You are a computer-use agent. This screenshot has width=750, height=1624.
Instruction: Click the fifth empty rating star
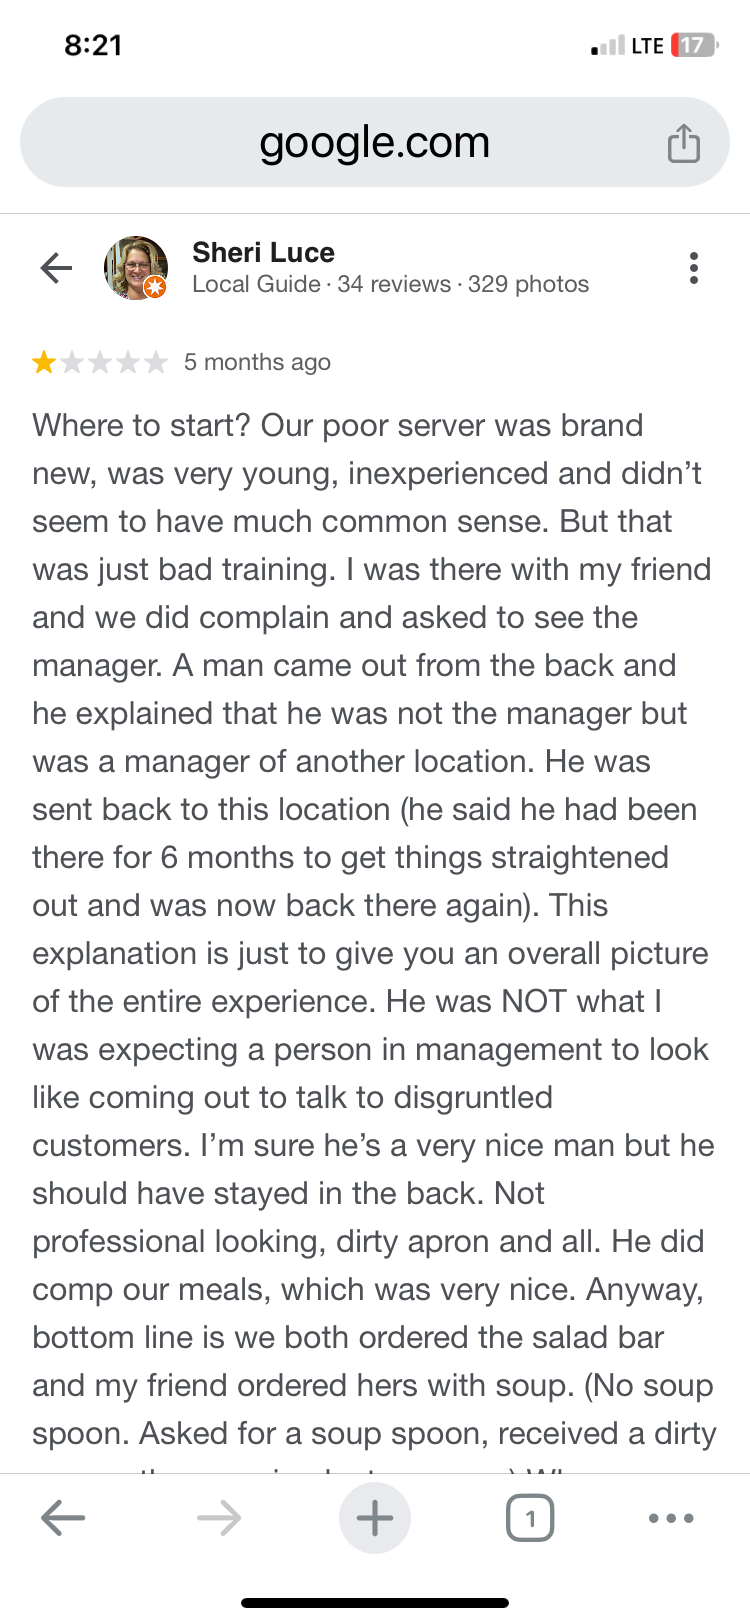tap(155, 362)
